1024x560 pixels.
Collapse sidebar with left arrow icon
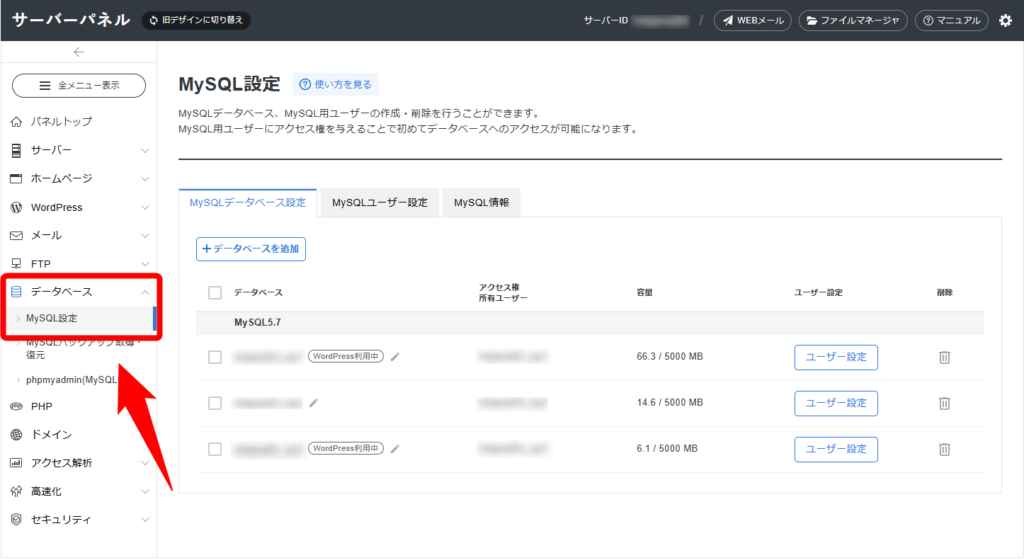tap(79, 52)
